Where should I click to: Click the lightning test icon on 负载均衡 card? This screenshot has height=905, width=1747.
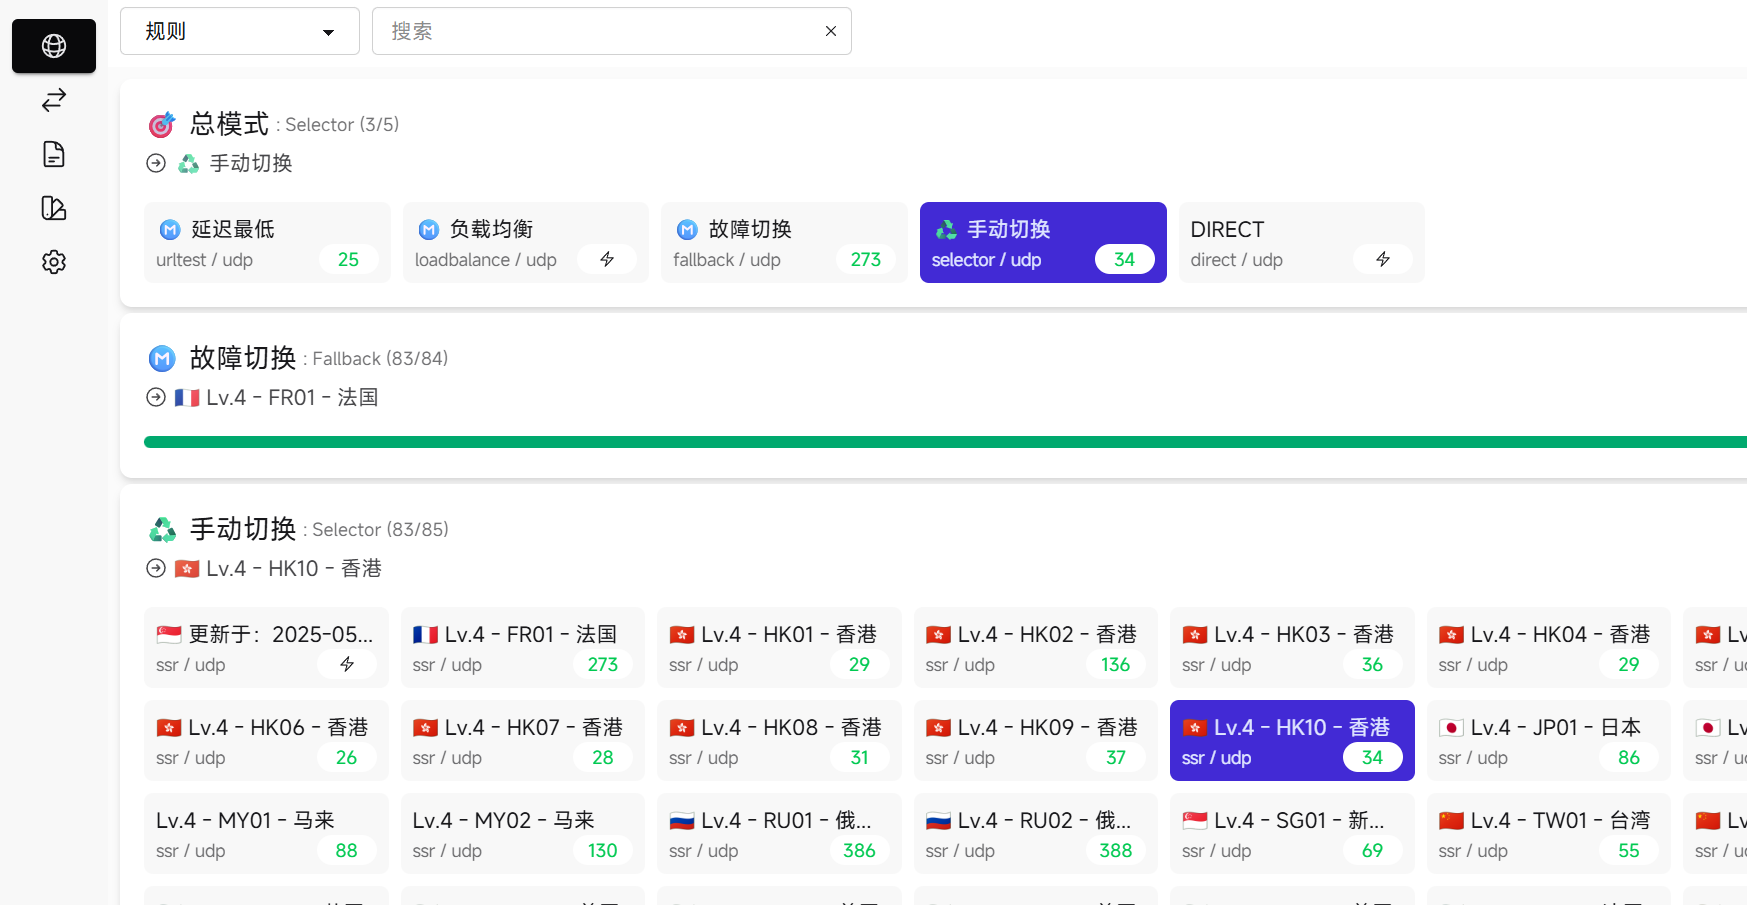pos(606,260)
